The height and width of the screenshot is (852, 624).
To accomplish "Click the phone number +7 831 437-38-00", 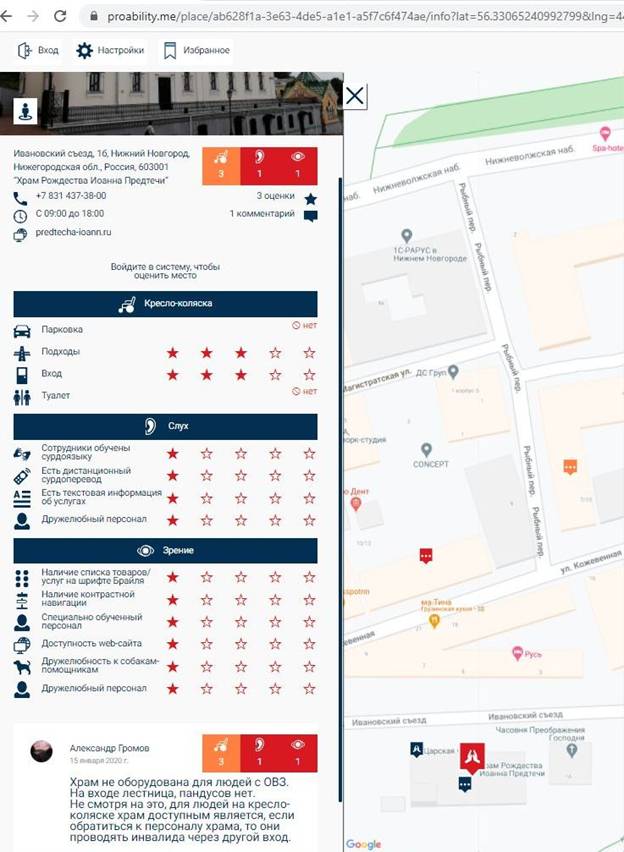I will 71,196.
